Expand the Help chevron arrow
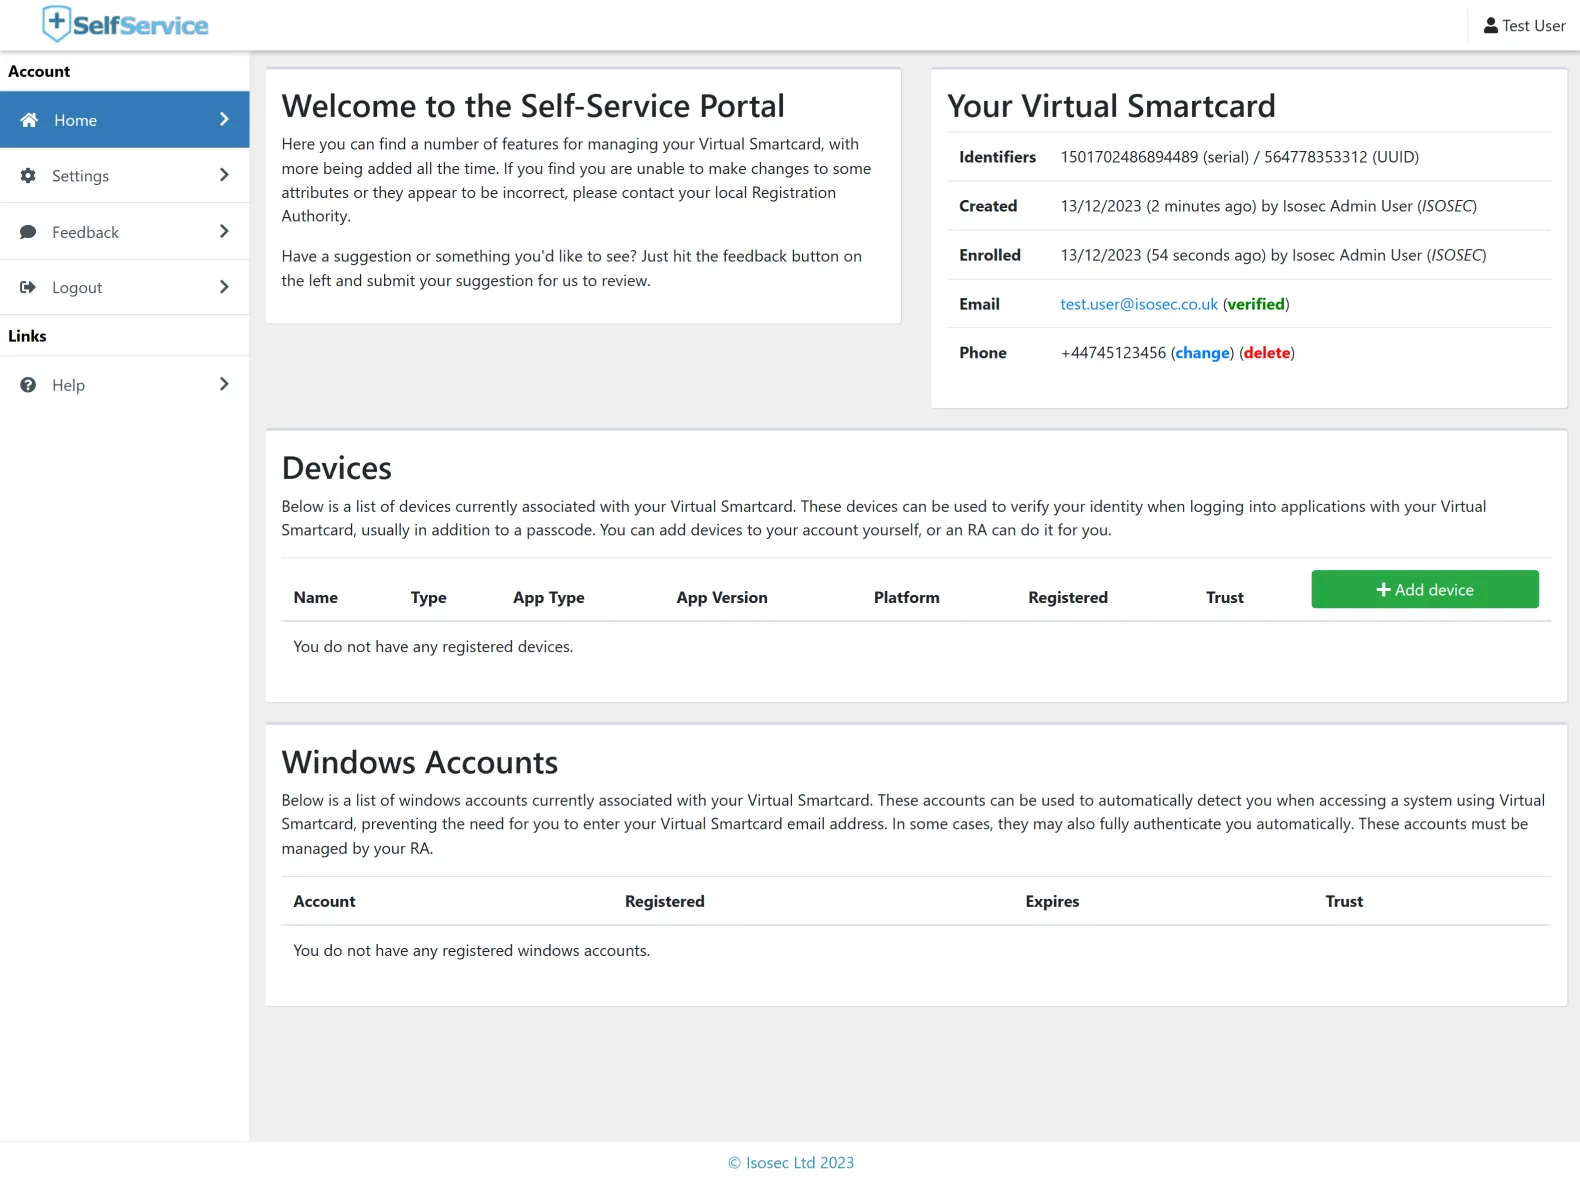The image size is (1580, 1180). tap(224, 385)
